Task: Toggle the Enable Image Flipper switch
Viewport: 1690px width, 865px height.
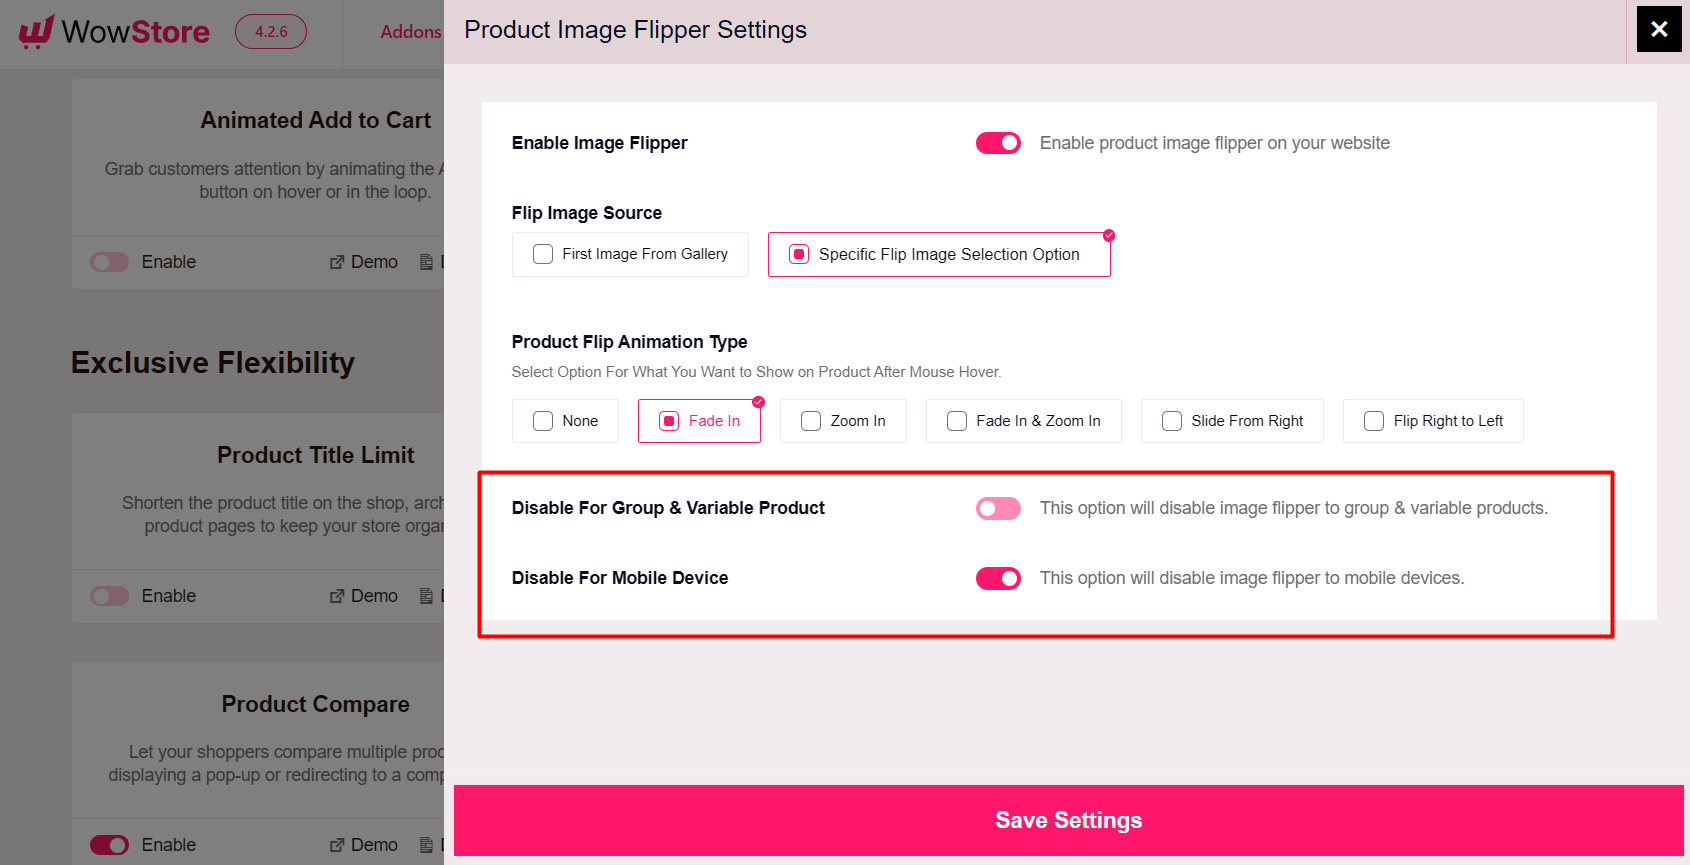Action: pyautogui.click(x=998, y=143)
